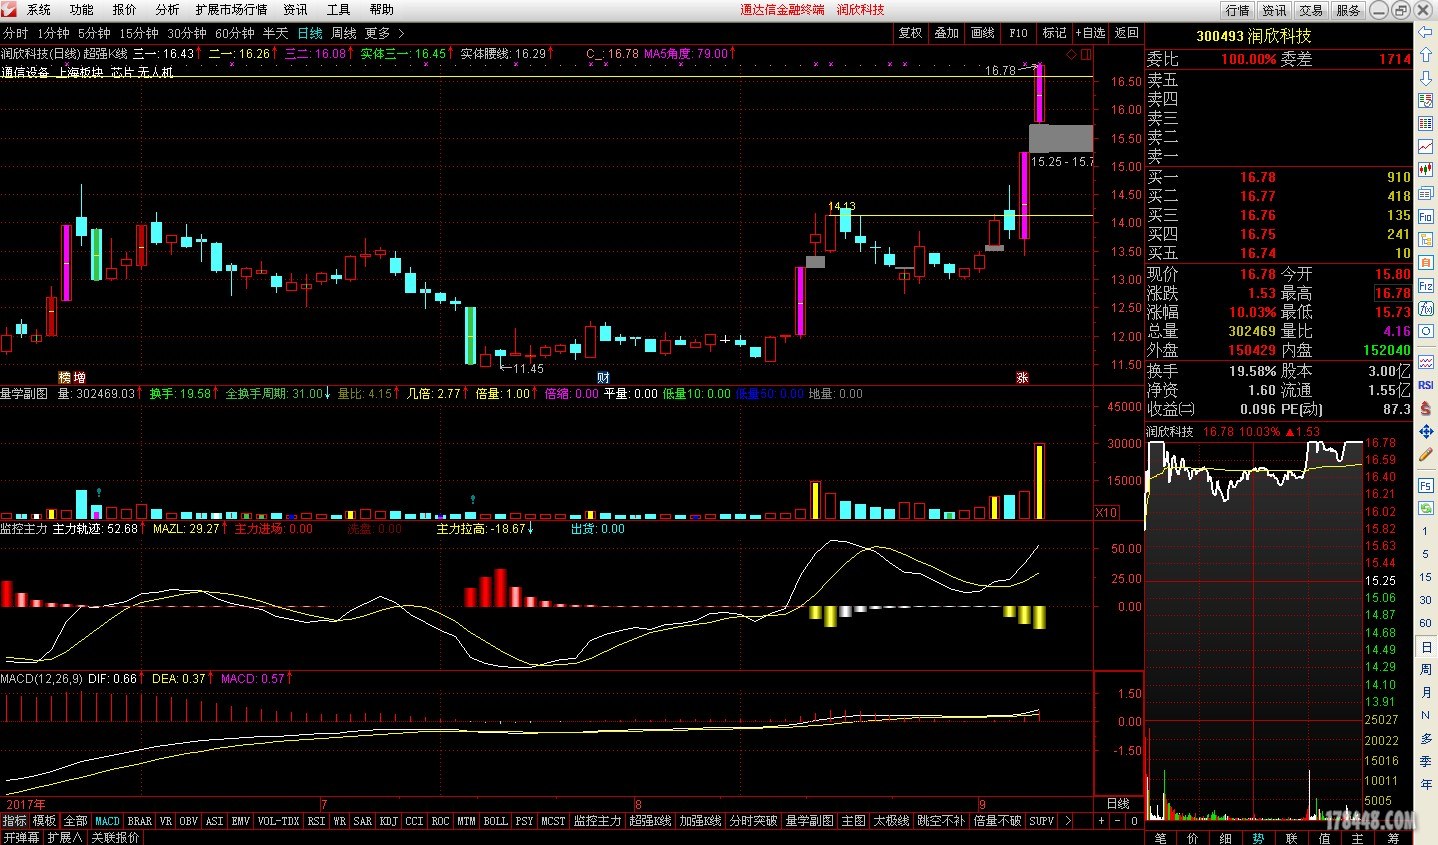Select 季 quarterly period in sidebar
1438x845 pixels.
pyautogui.click(x=1425, y=761)
